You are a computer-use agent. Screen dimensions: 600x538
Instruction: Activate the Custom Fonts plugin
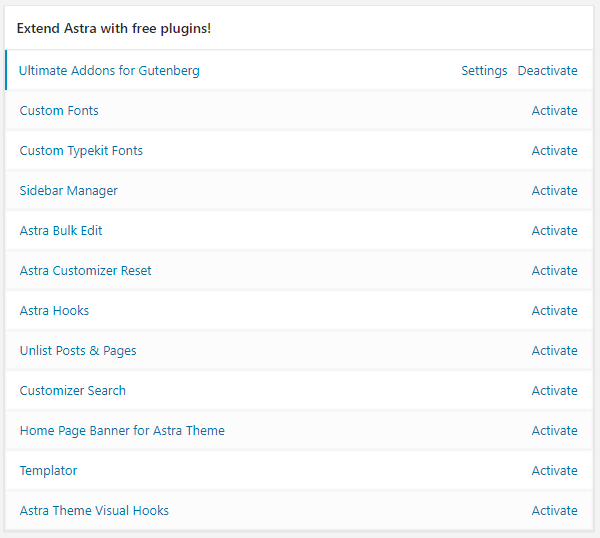coord(554,111)
